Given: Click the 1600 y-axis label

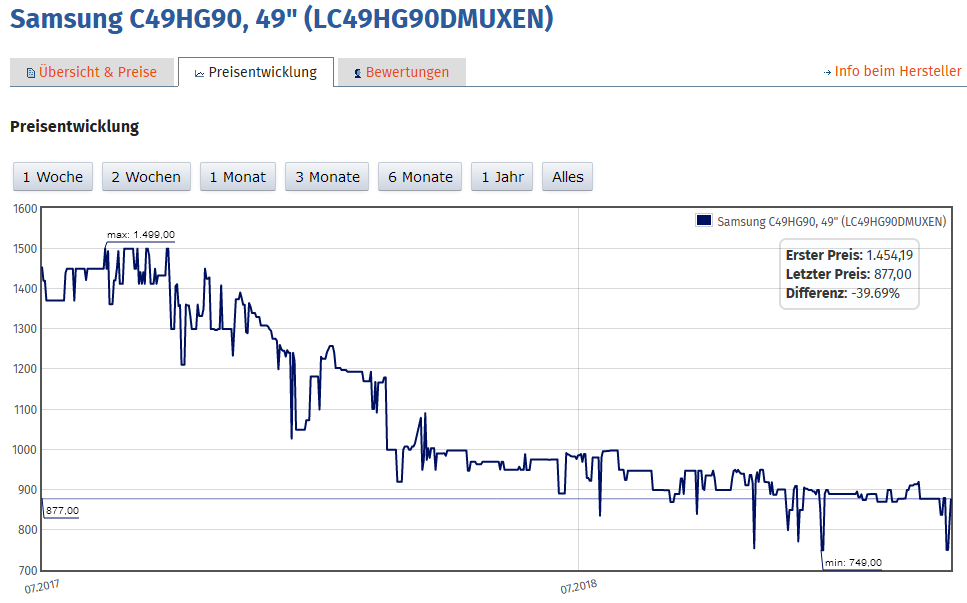Looking at the screenshot, I should pyautogui.click(x=25, y=208).
